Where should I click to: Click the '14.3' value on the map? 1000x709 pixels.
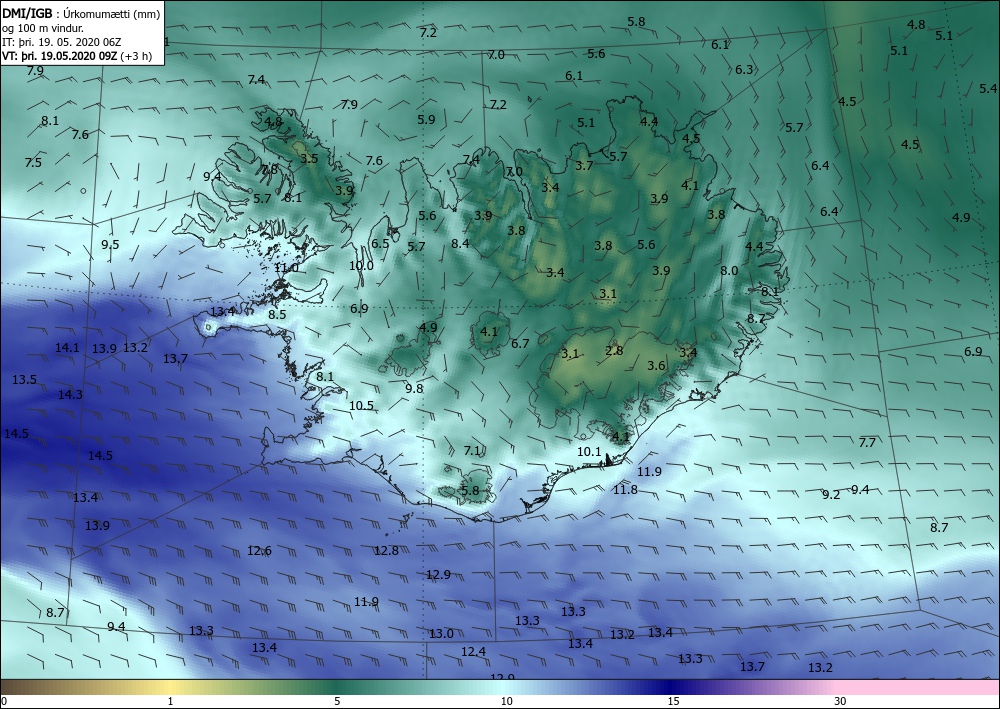pyautogui.click(x=70, y=395)
